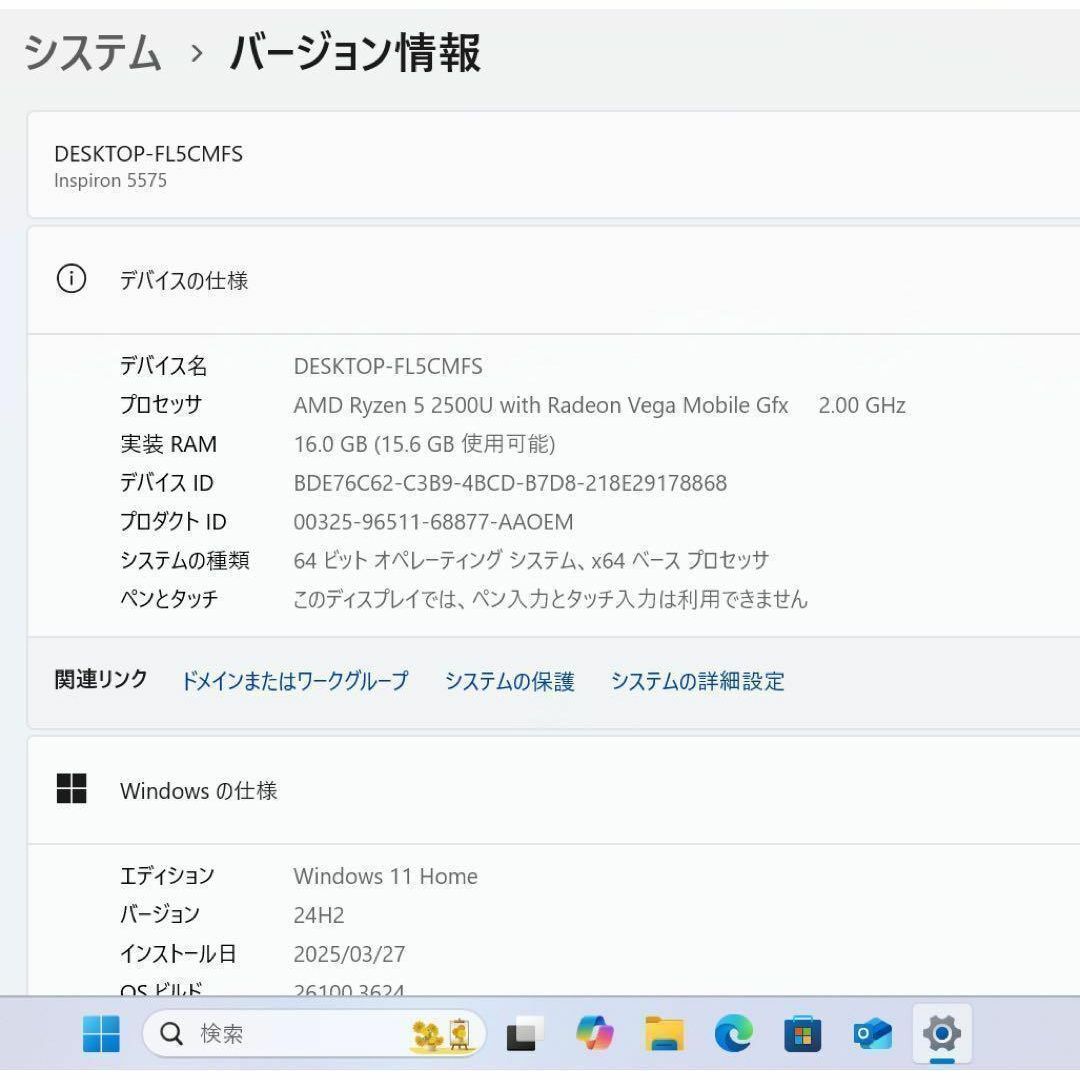Image resolution: width=1080 pixels, height=1080 pixels.
Task: Open File Explorer from taskbar
Action: click(x=665, y=1033)
